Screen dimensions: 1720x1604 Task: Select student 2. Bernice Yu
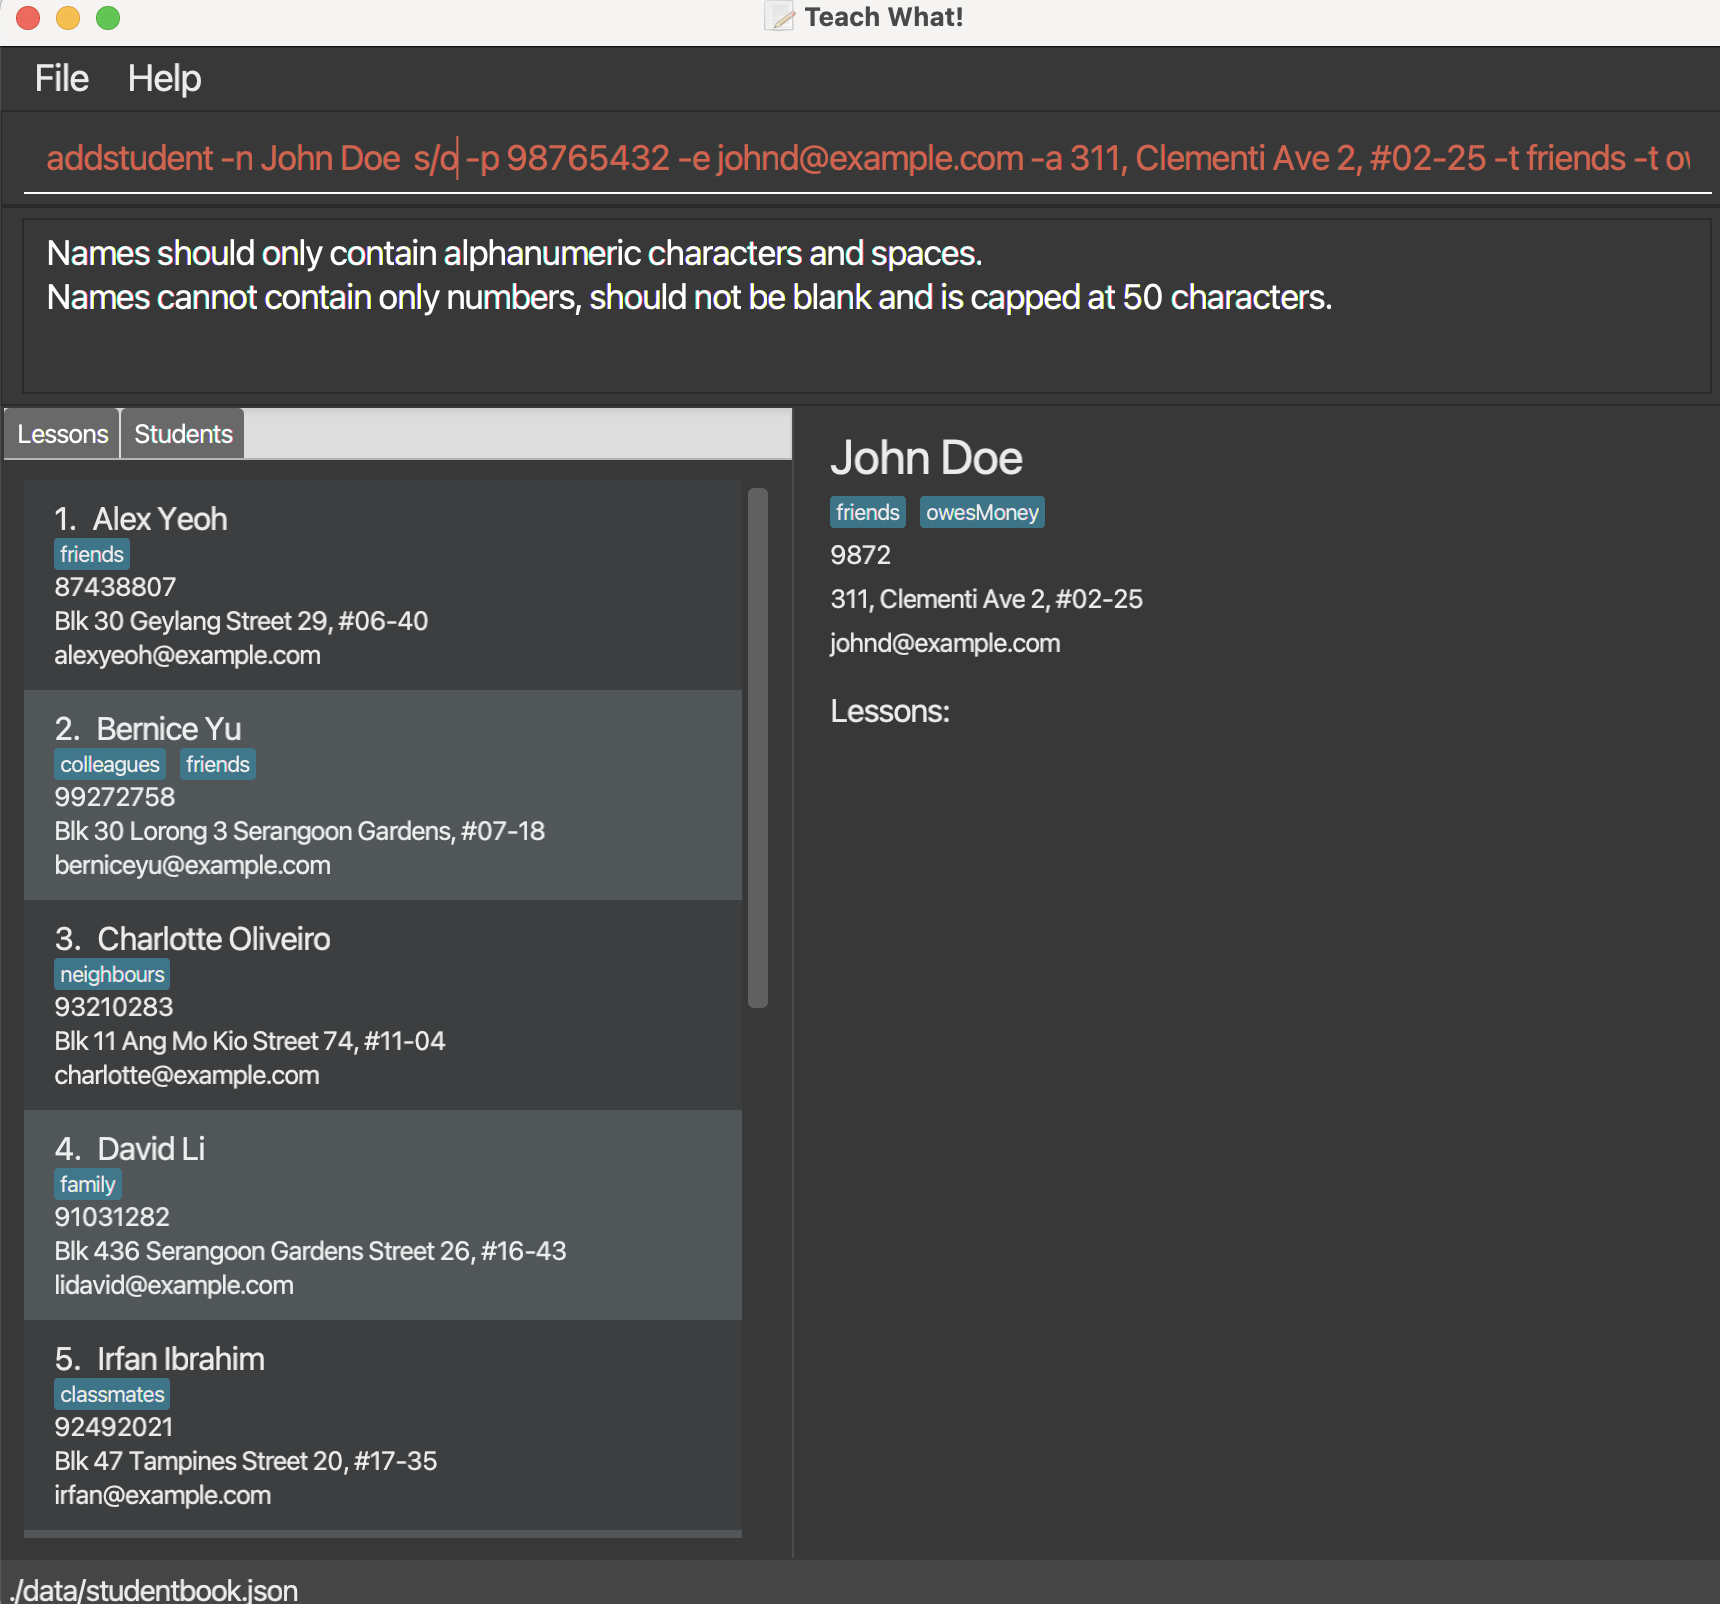[383, 795]
